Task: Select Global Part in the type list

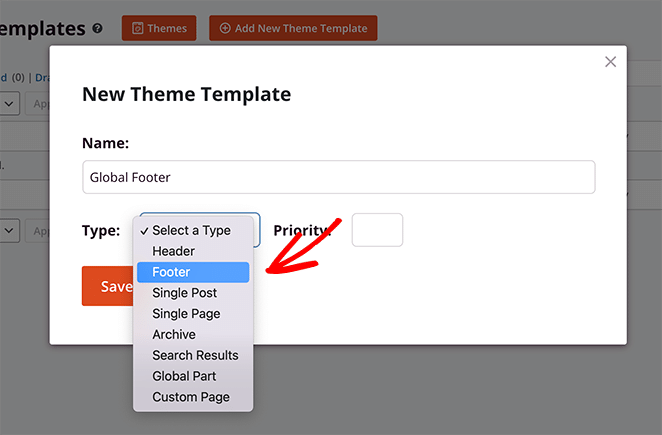Action: [184, 376]
